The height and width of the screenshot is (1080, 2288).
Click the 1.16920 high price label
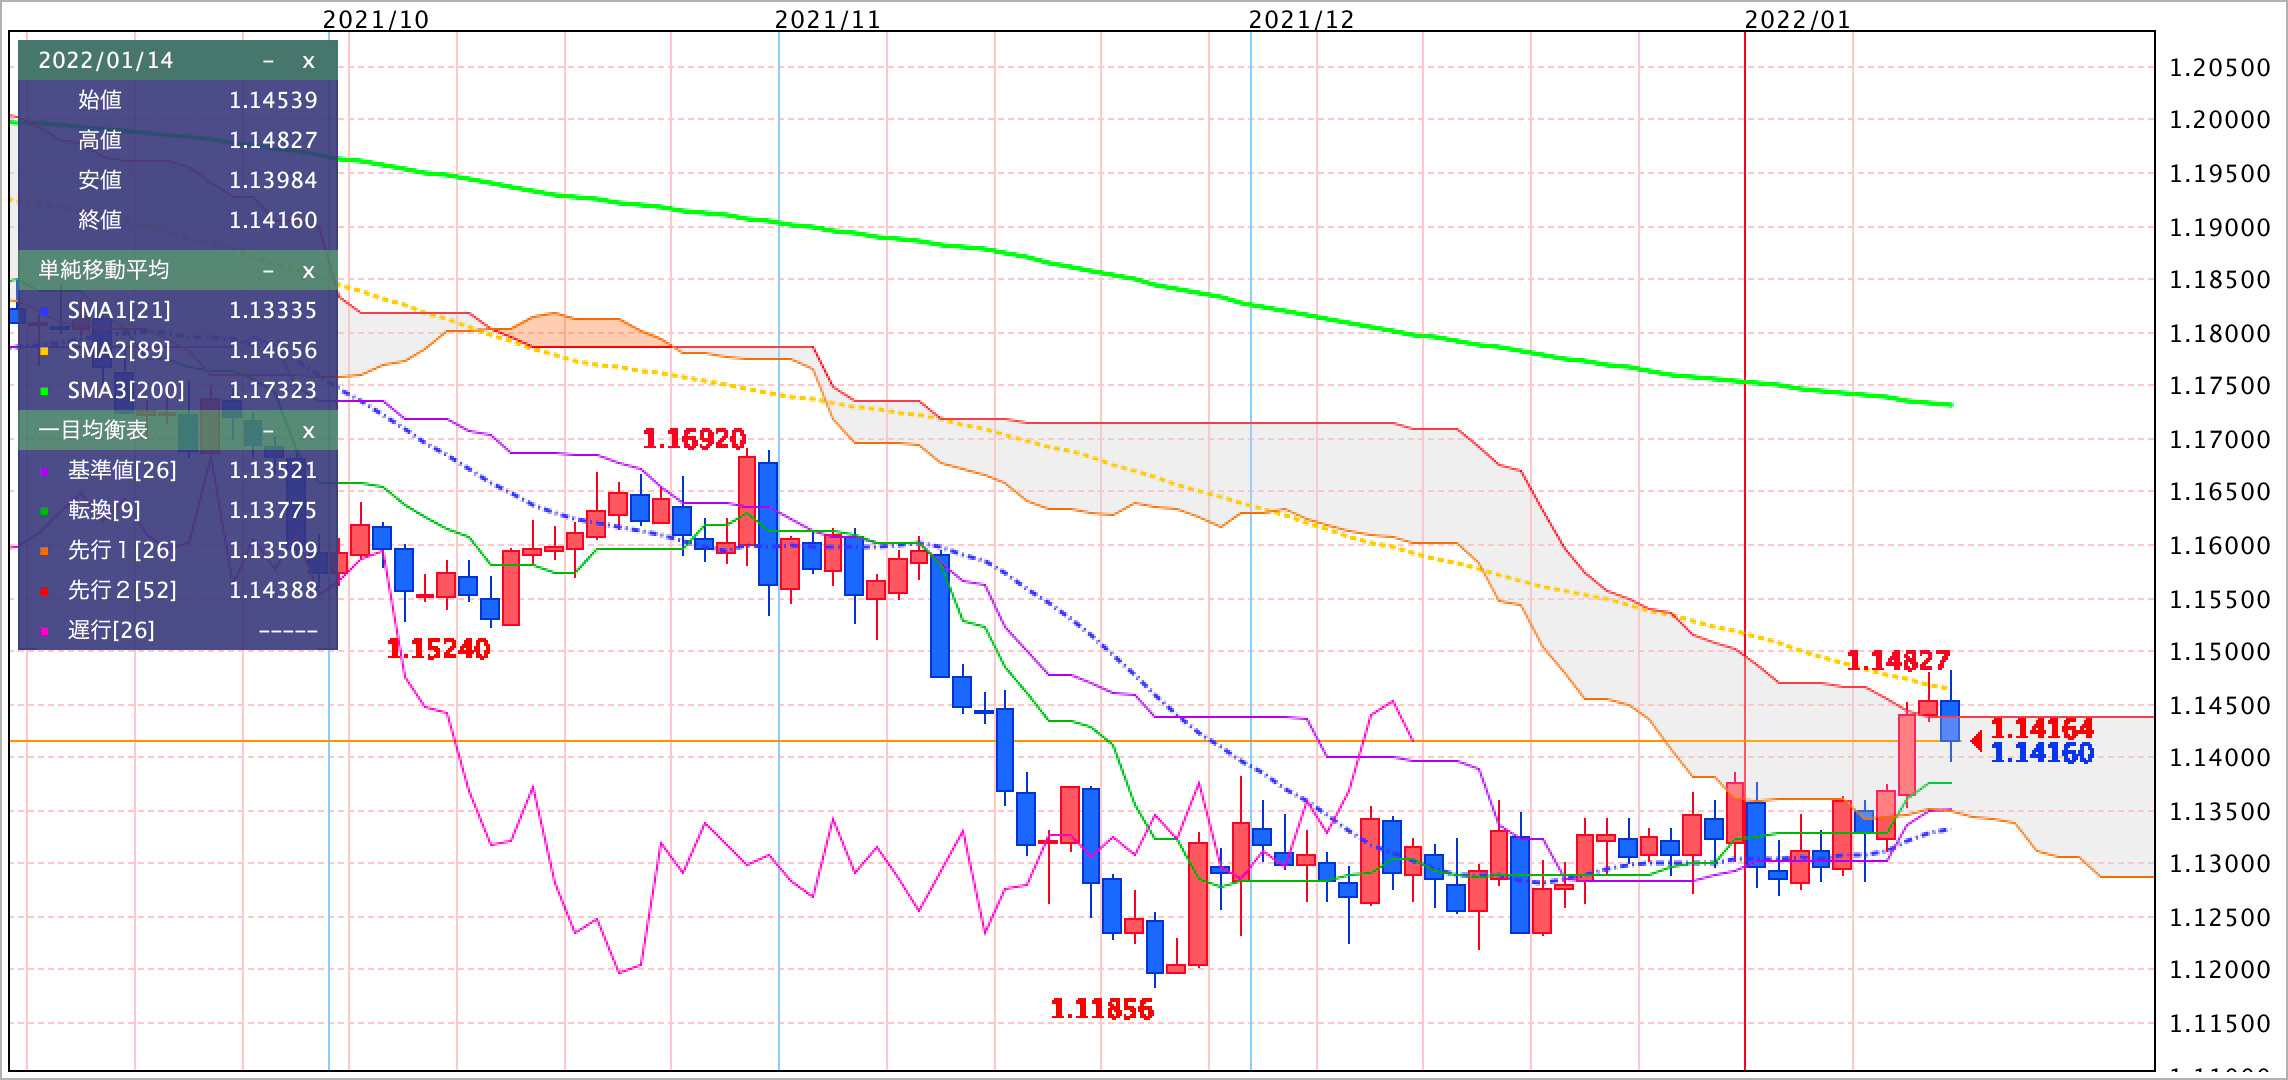coord(694,439)
